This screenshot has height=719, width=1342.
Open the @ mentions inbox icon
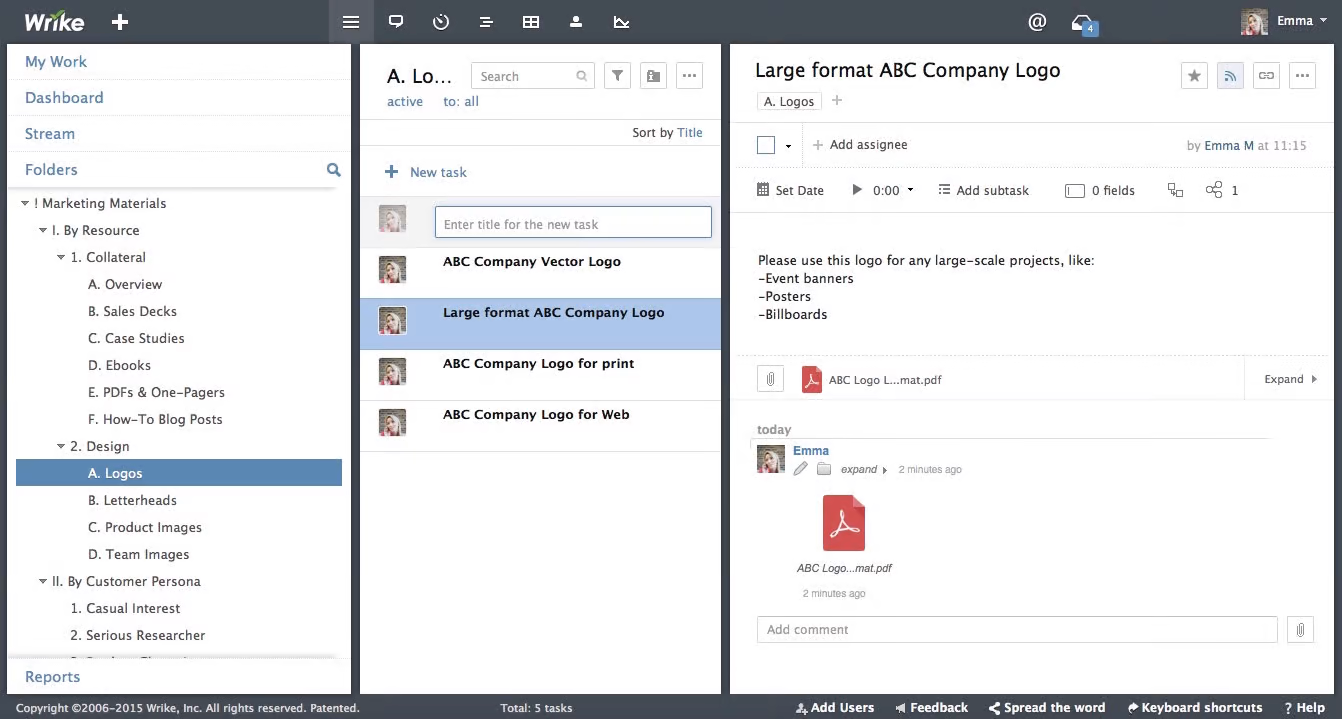click(x=1037, y=21)
